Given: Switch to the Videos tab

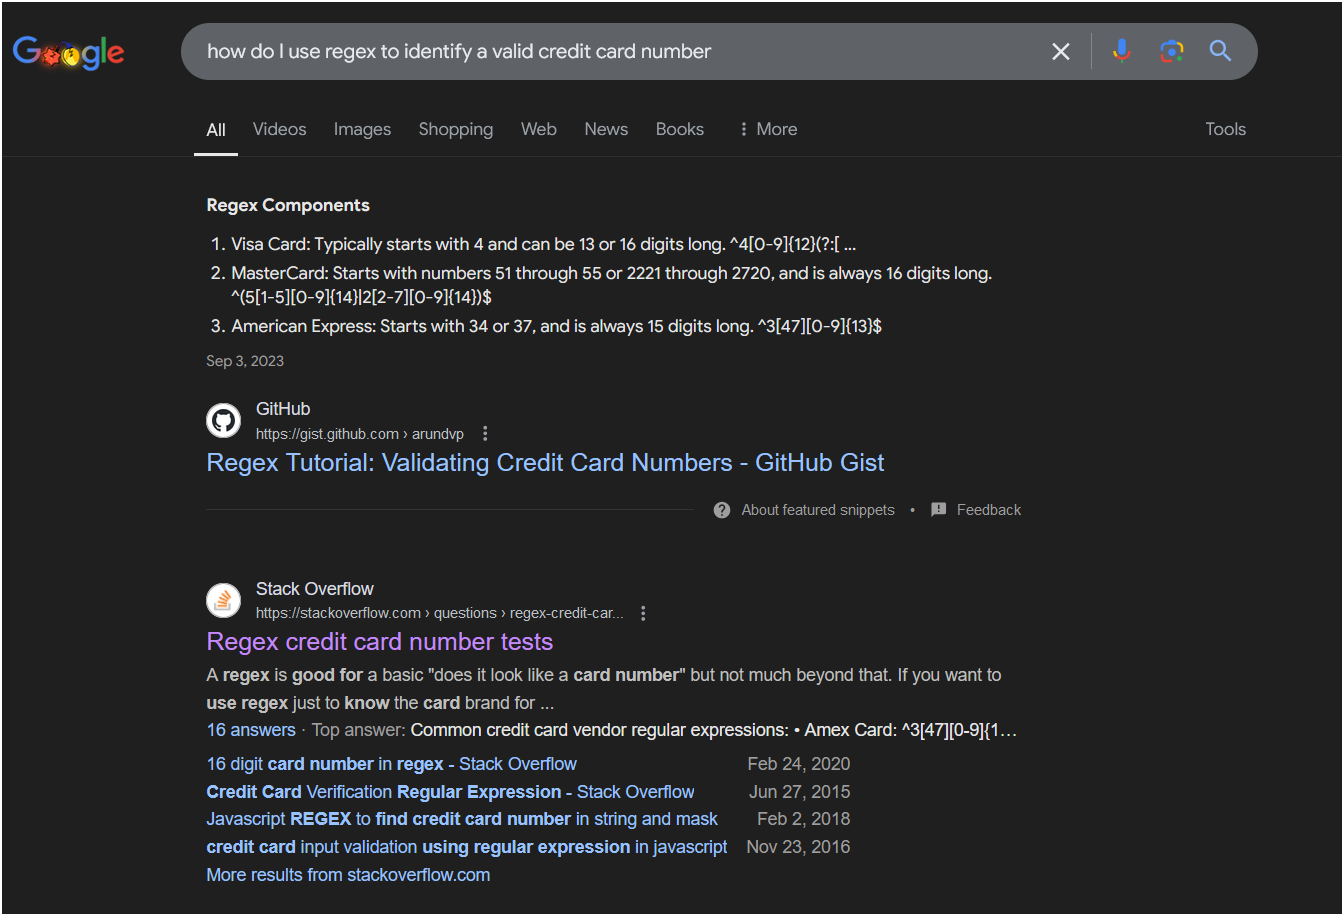Looking at the screenshot, I should tap(280, 129).
